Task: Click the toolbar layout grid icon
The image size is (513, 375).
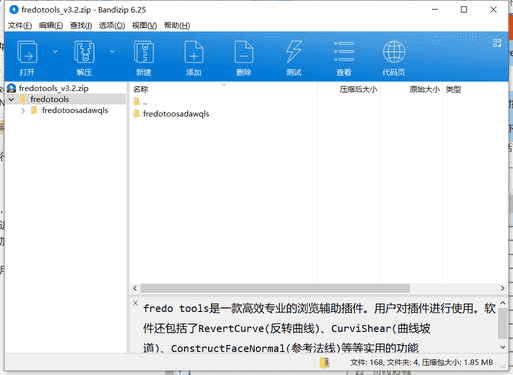Action: [497, 43]
